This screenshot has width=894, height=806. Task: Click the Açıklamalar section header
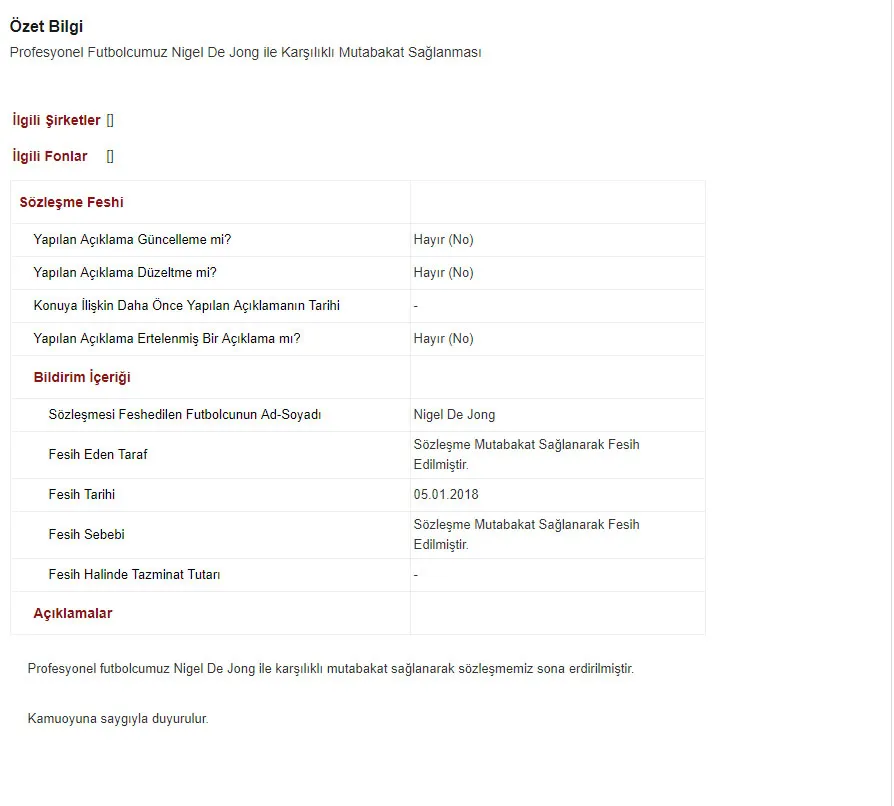[73, 613]
